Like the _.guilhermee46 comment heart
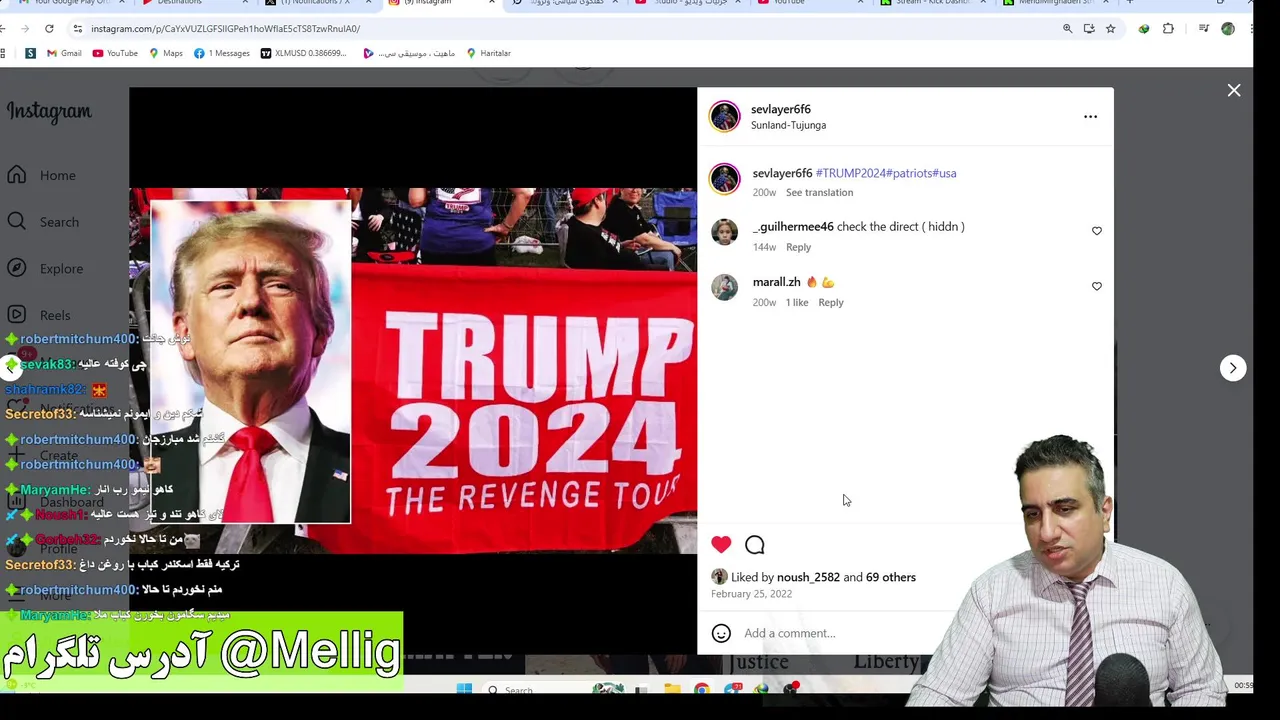The width and height of the screenshot is (1280, 720). point(1097,231)
